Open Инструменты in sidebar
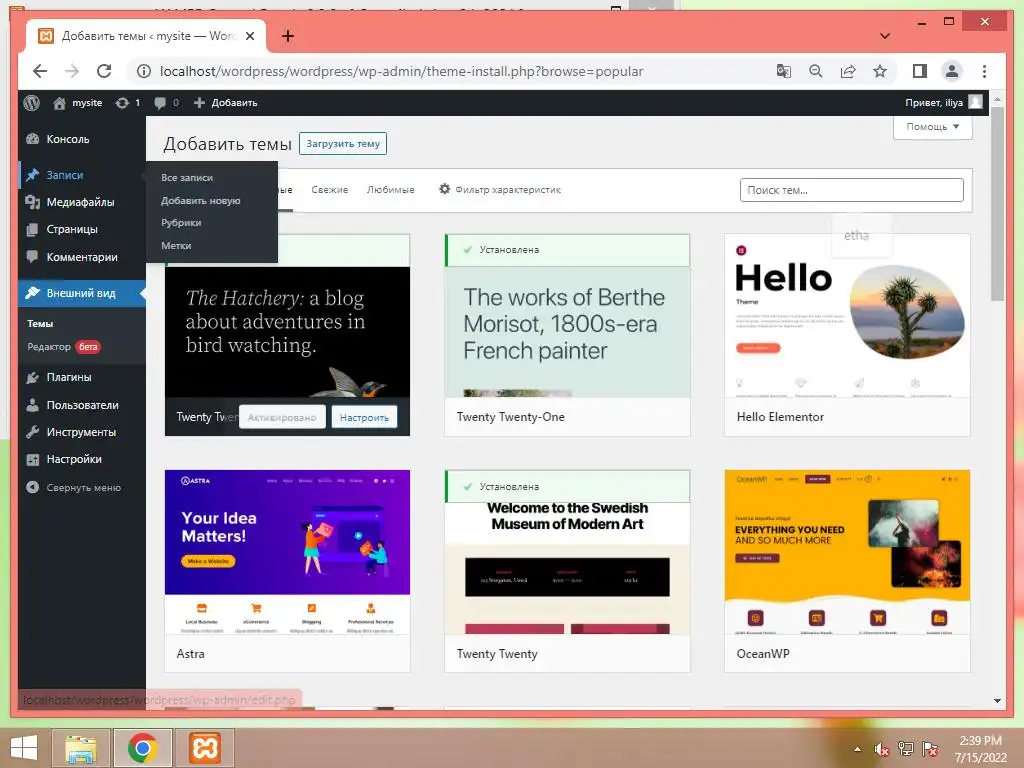Viewport: 1024px width, 768px height. tap(82, 432)
